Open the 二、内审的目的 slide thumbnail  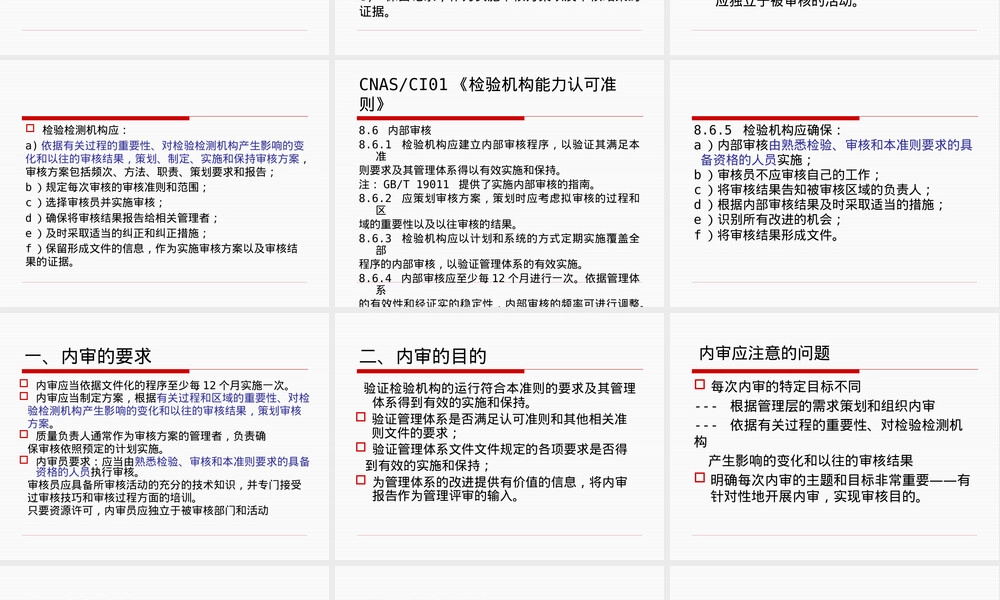coord(499,436)
